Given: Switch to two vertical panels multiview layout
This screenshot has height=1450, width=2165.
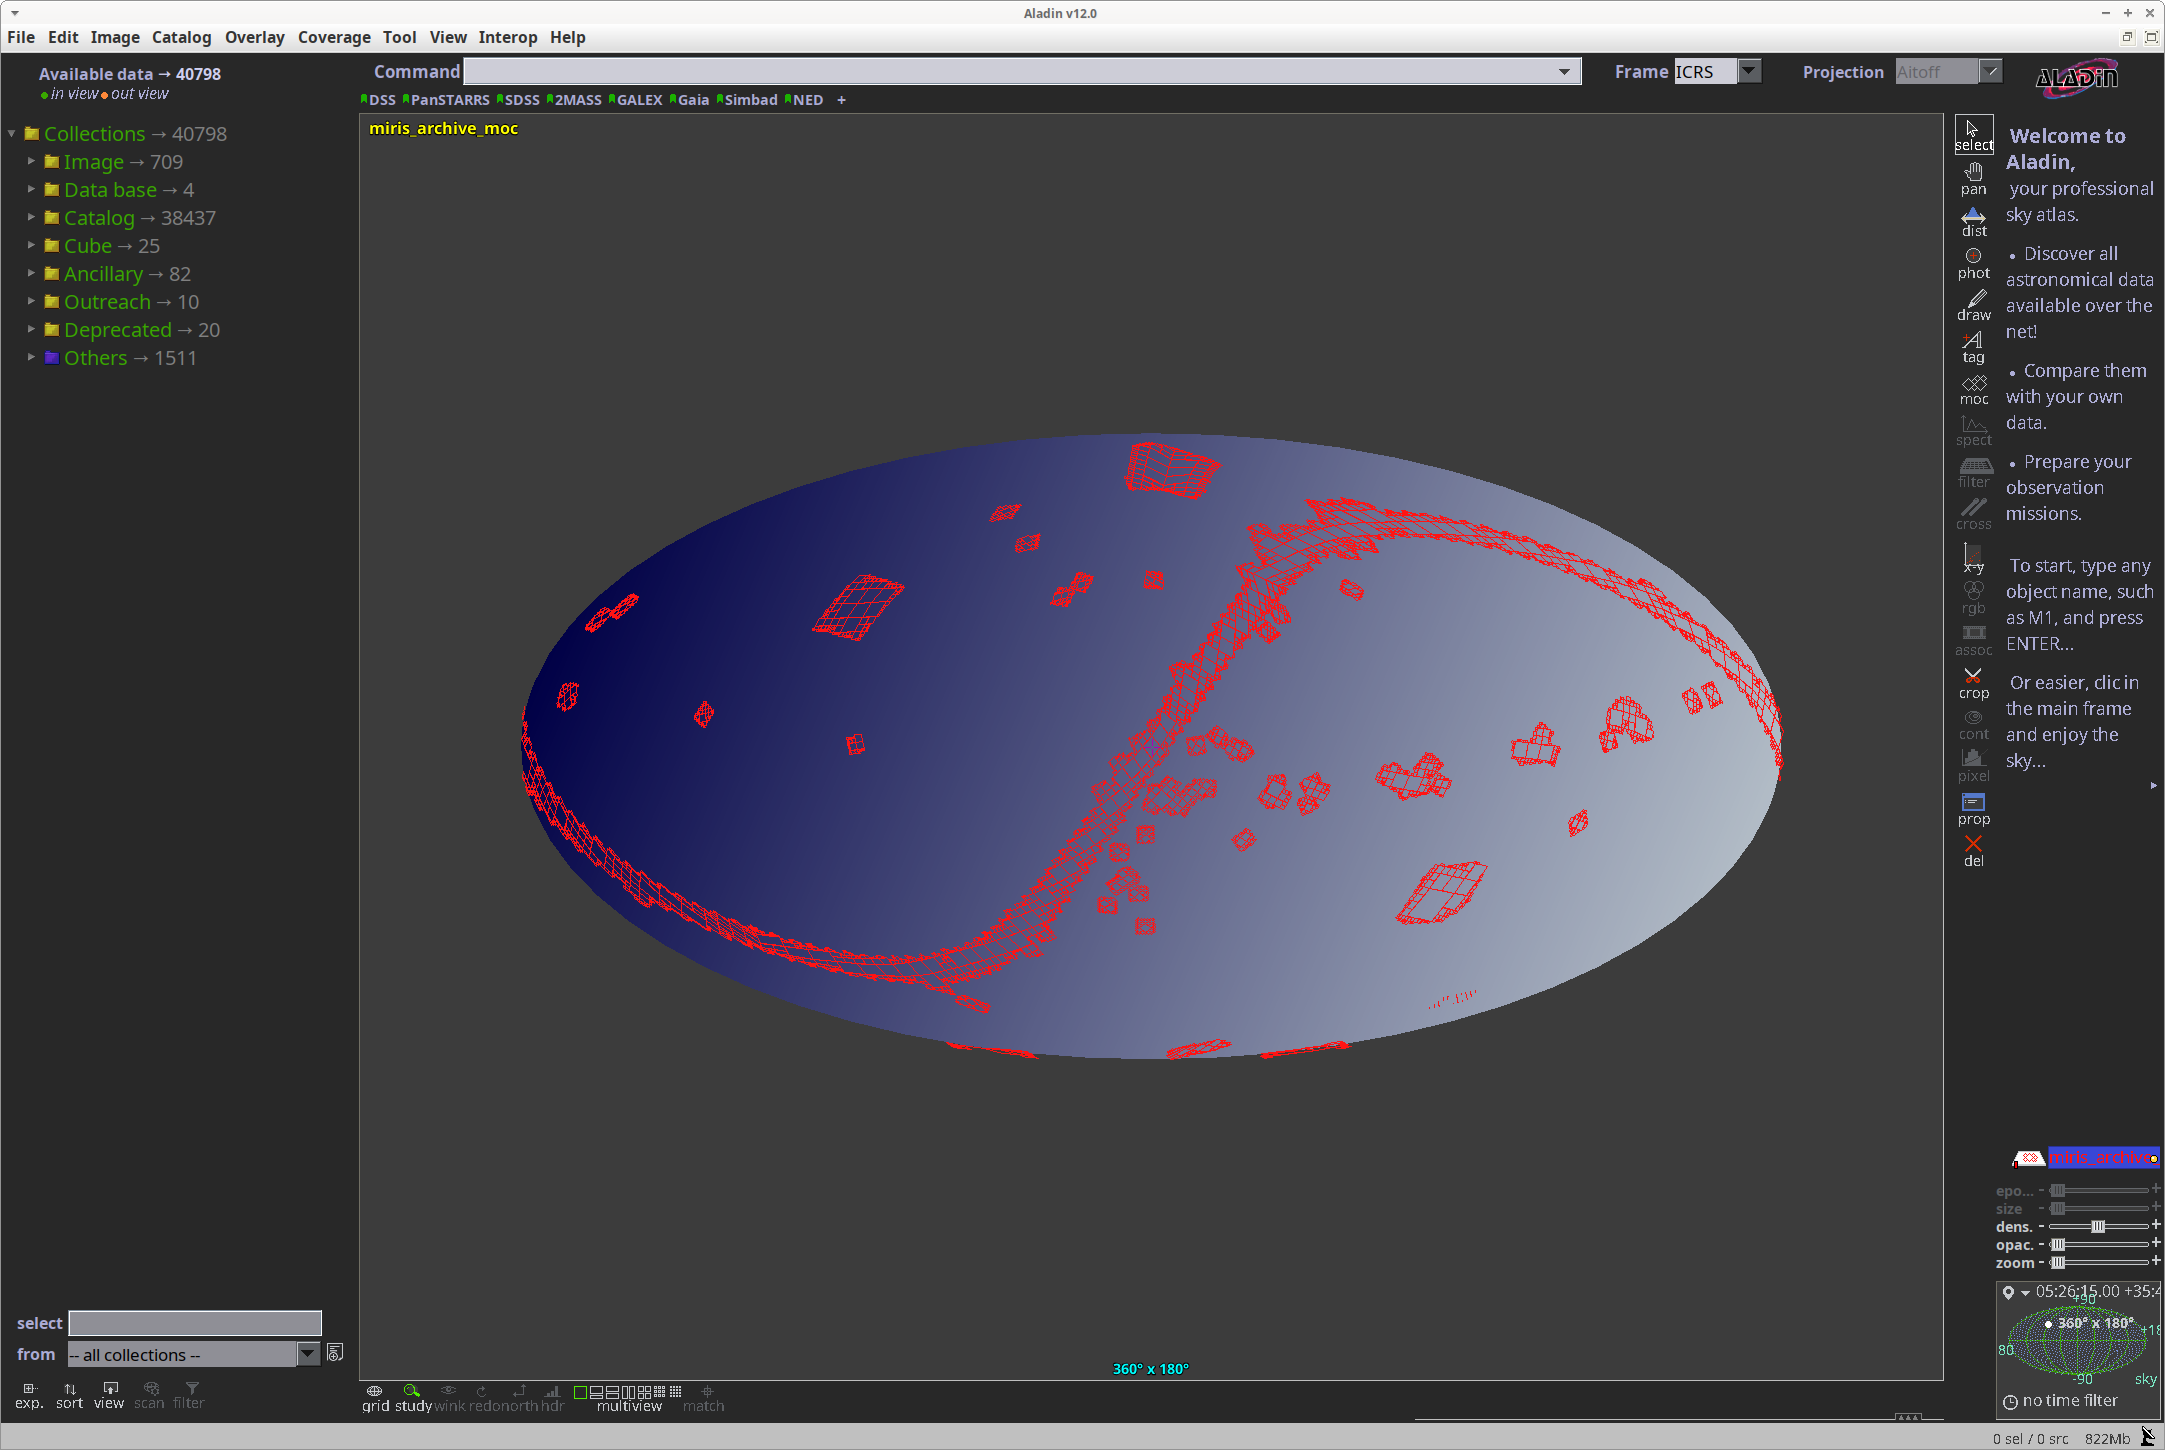Looking at the screenshot, I should click(x=628, y=1392).
